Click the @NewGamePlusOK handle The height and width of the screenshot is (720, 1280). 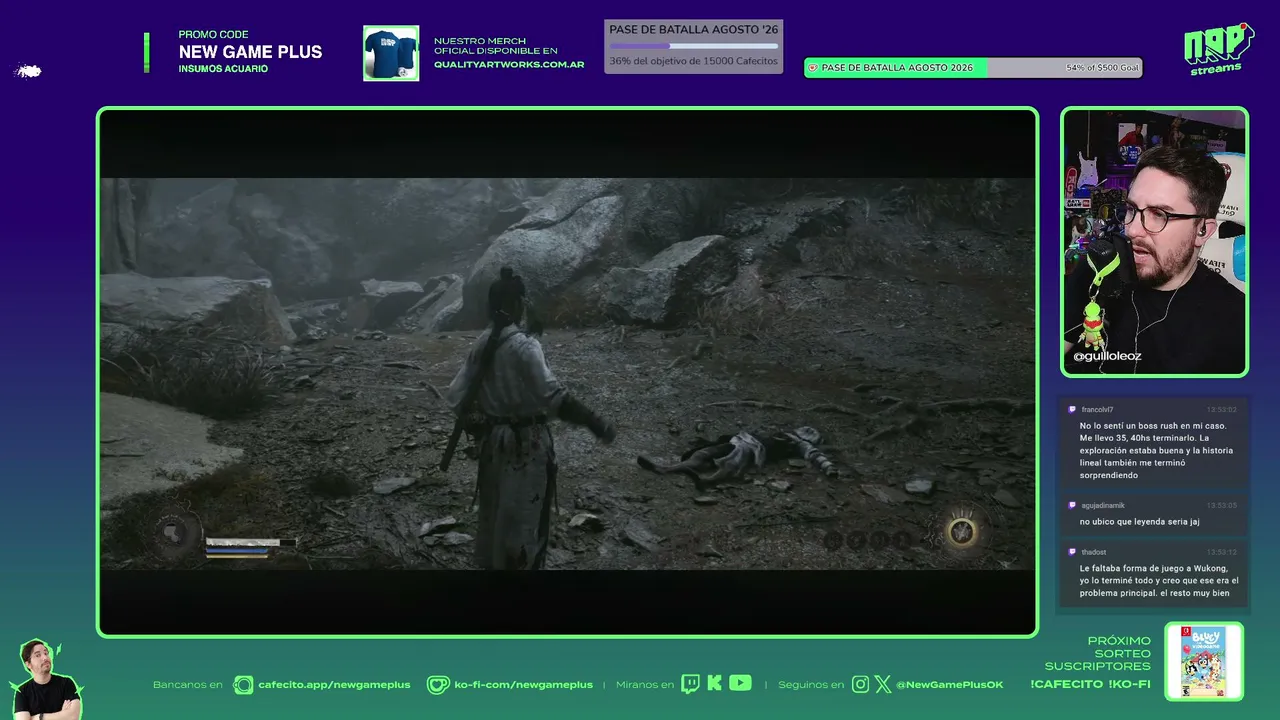(x=949, y=685)
